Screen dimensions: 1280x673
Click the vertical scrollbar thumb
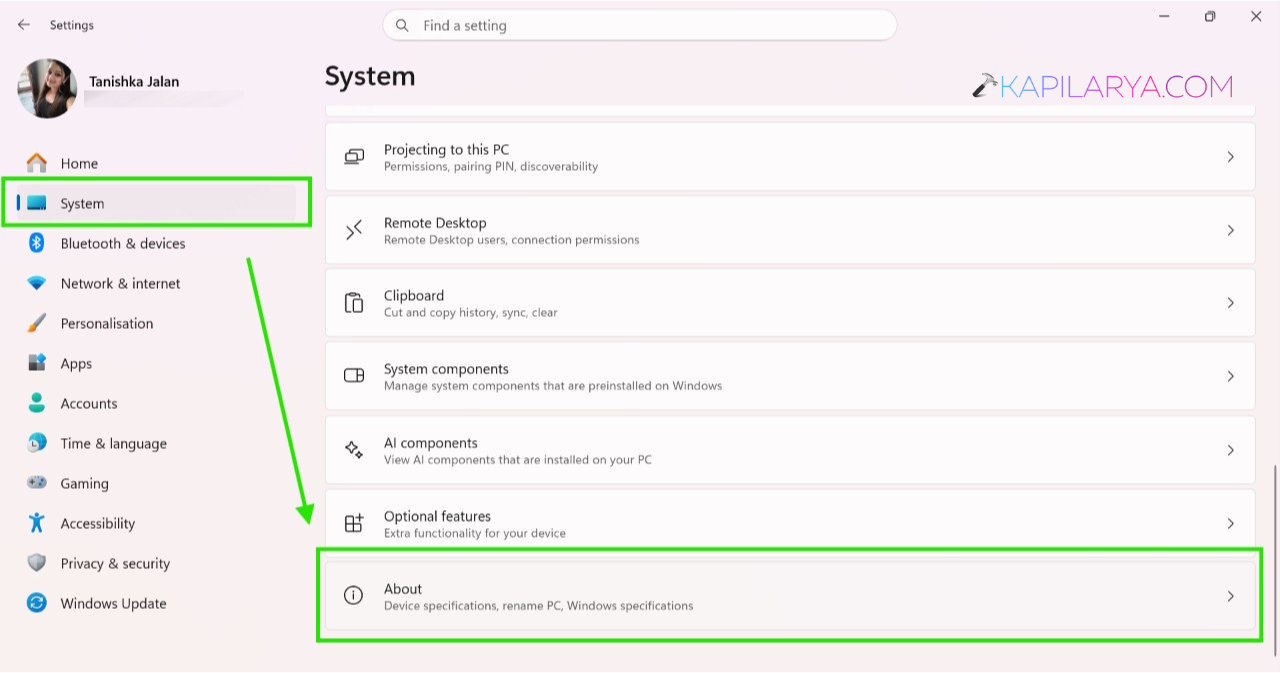pos(1275,560)
